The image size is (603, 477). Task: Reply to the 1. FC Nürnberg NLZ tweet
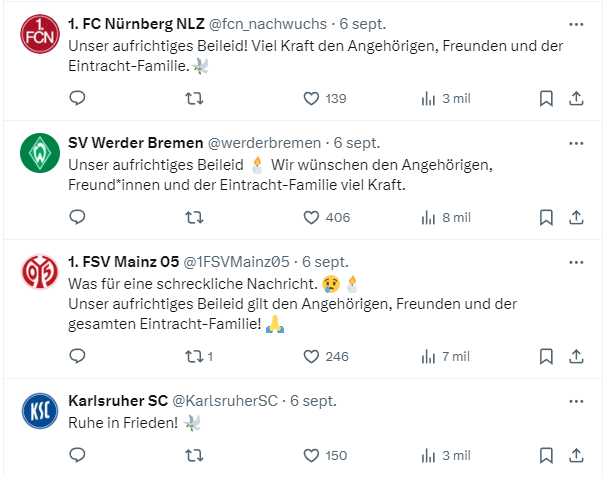tap(77, 98)
